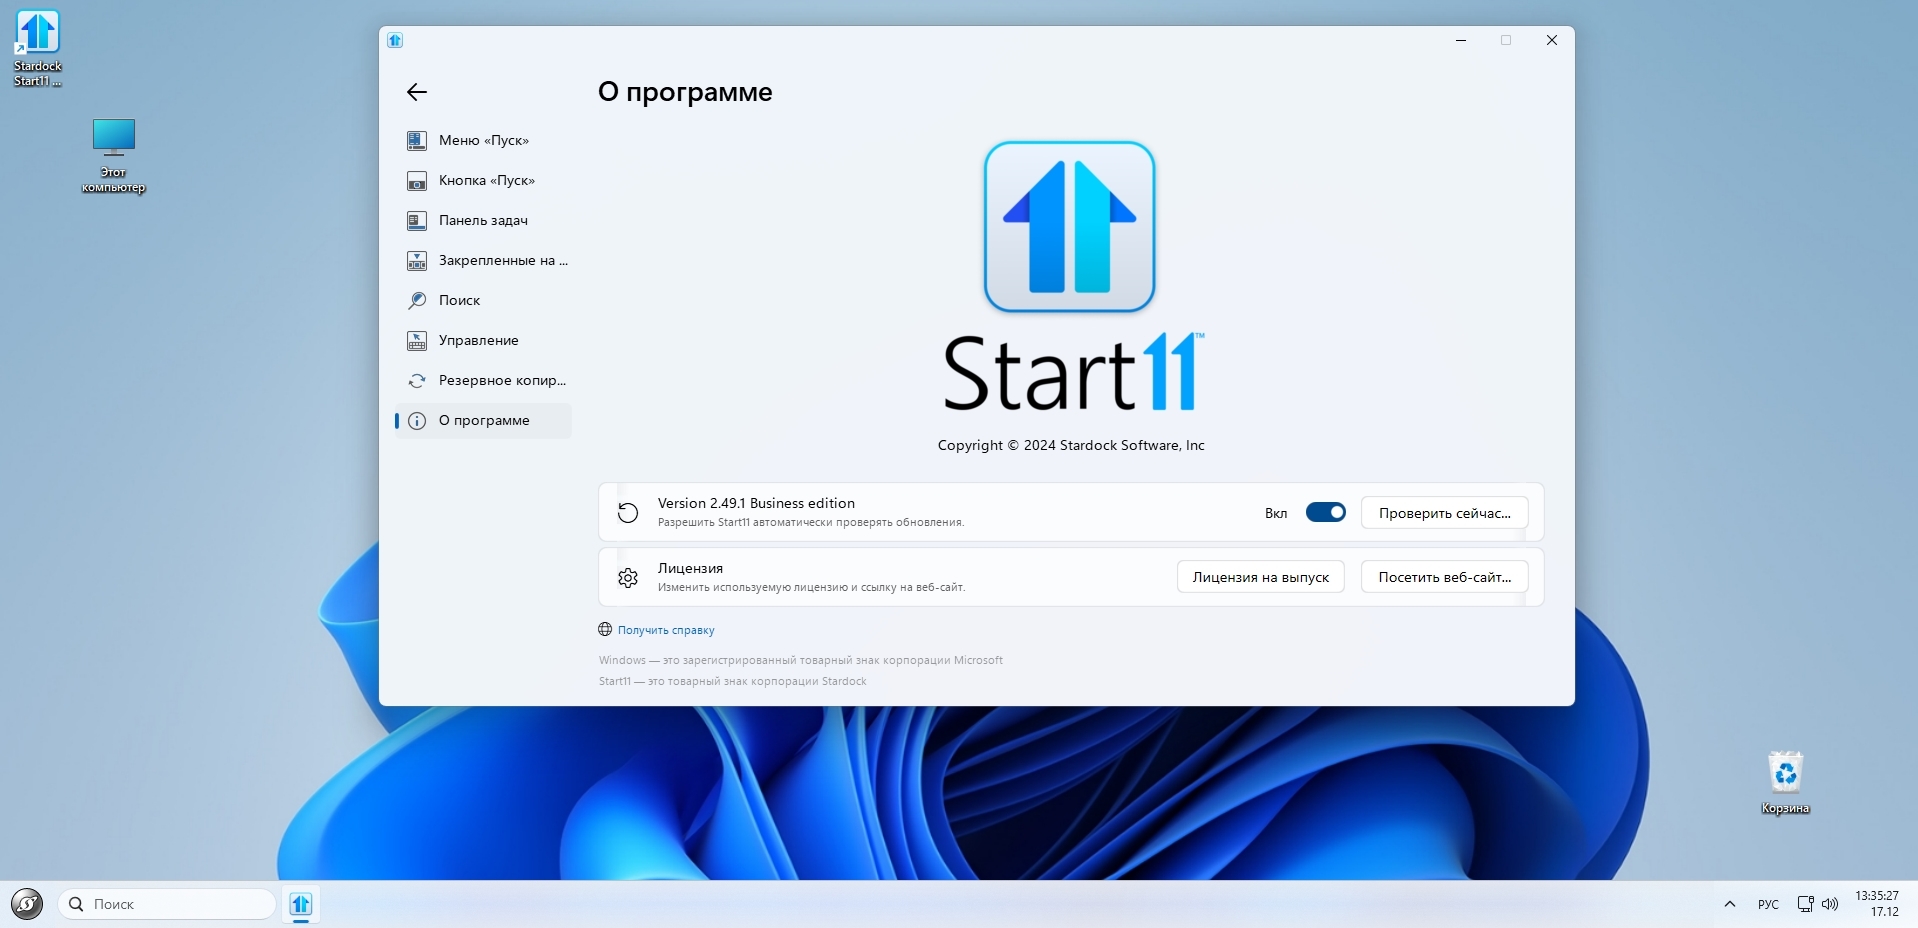Click the Version 2.49.1 Business edition text
This screenshot has width=1918, height=928.
coord(756,503)
